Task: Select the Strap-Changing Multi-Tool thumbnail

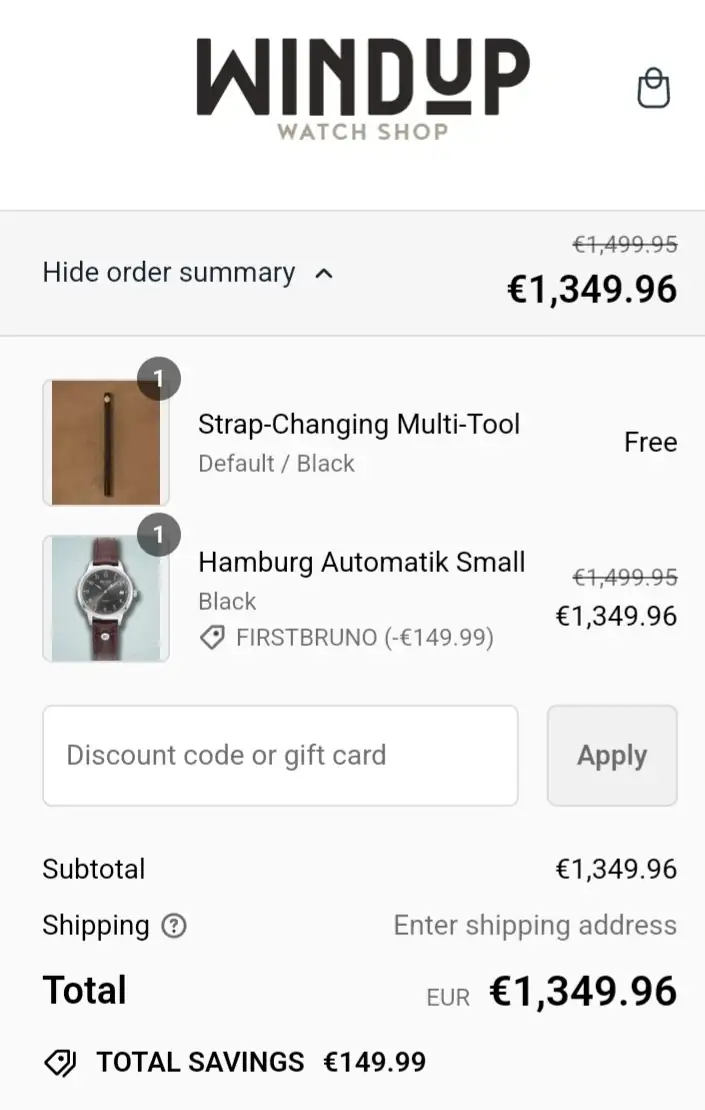Action: pyautogui.click(x=105, y=443)
